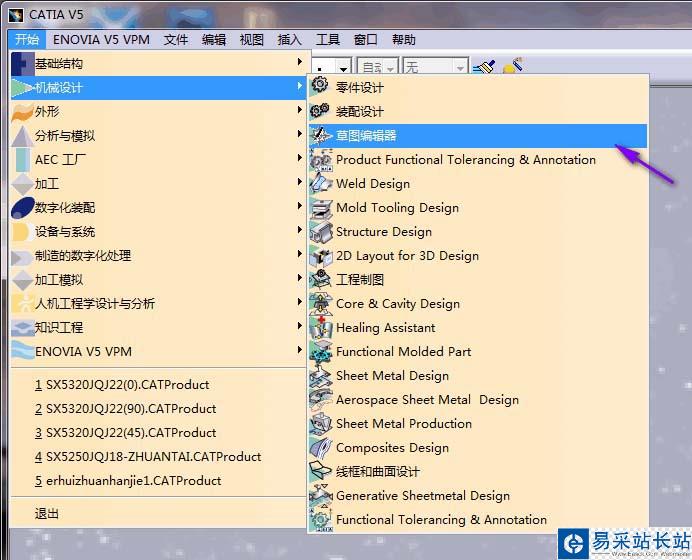Open the 帮助 menu
This screenshot has height=560, width=692.
[404, 40]
